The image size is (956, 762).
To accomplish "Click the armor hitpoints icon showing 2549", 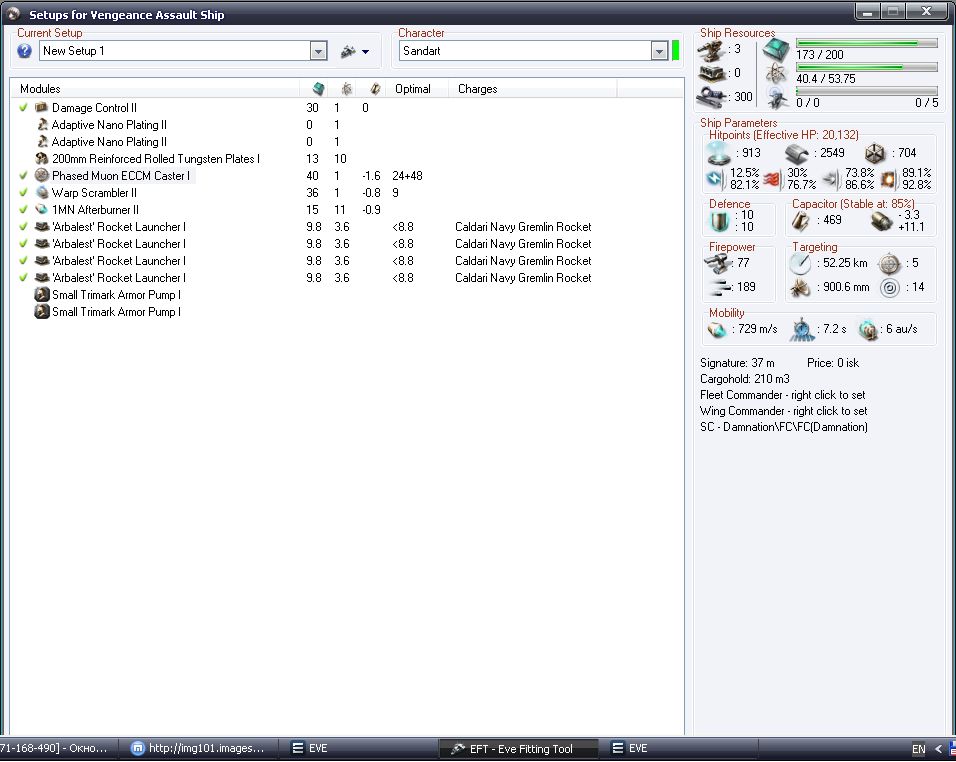I will pos(796,154).
